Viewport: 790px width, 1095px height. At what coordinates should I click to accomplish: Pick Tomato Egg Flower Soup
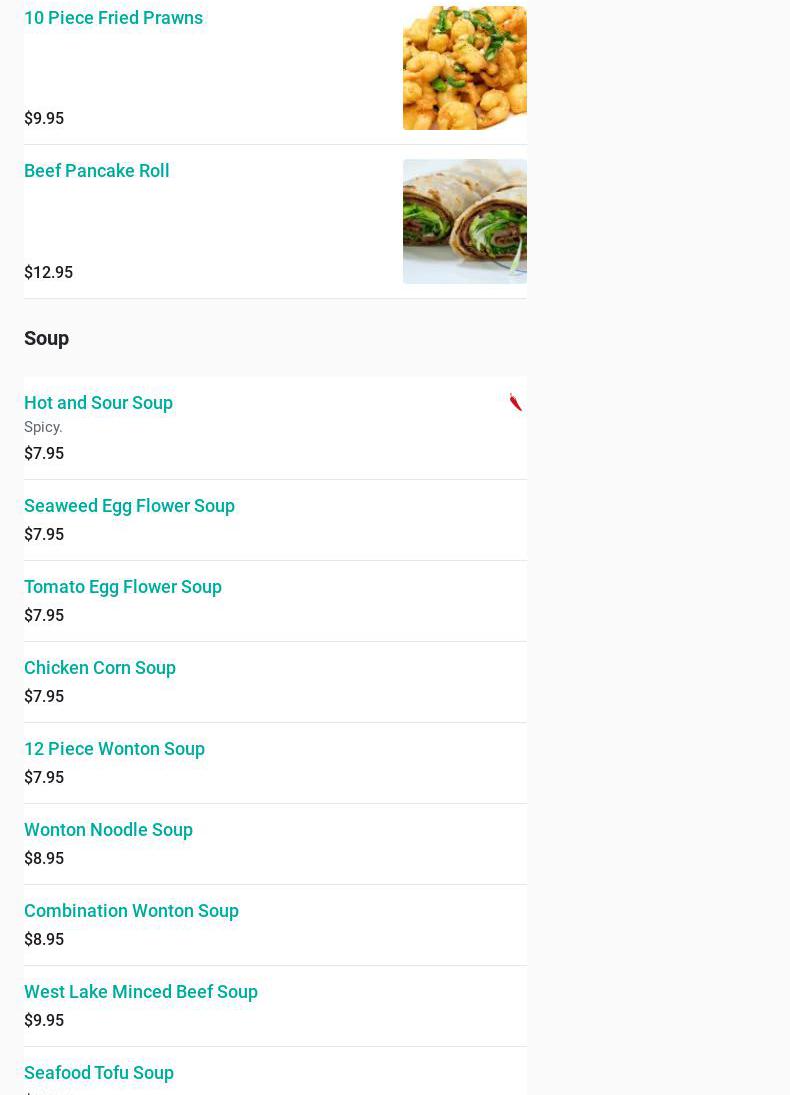click(x=123, y=587)
